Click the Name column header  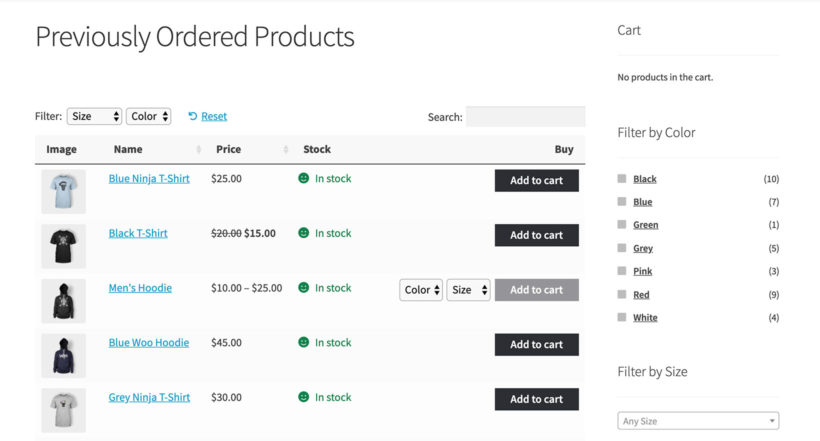point(128,149)
